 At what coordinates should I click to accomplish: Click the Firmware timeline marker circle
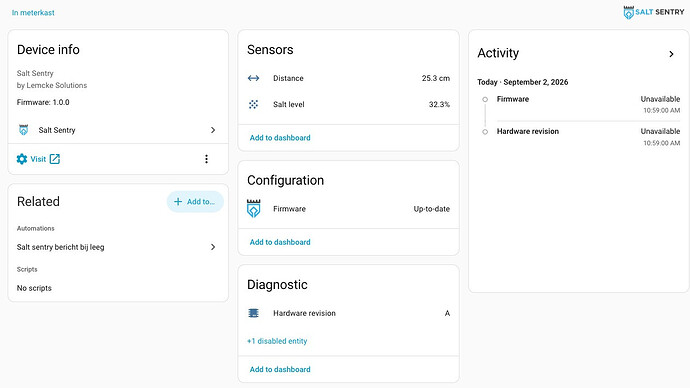click(x=485, y=99)
